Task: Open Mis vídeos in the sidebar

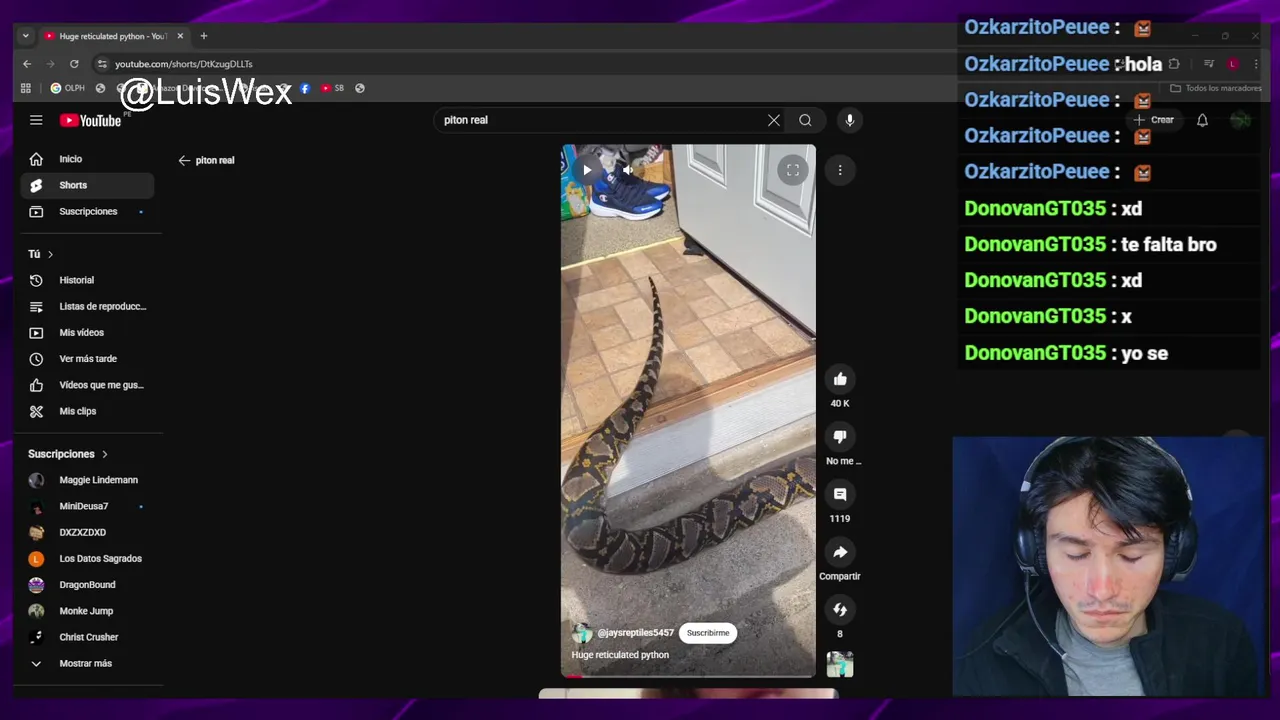Action: click(x=87, y=332)
